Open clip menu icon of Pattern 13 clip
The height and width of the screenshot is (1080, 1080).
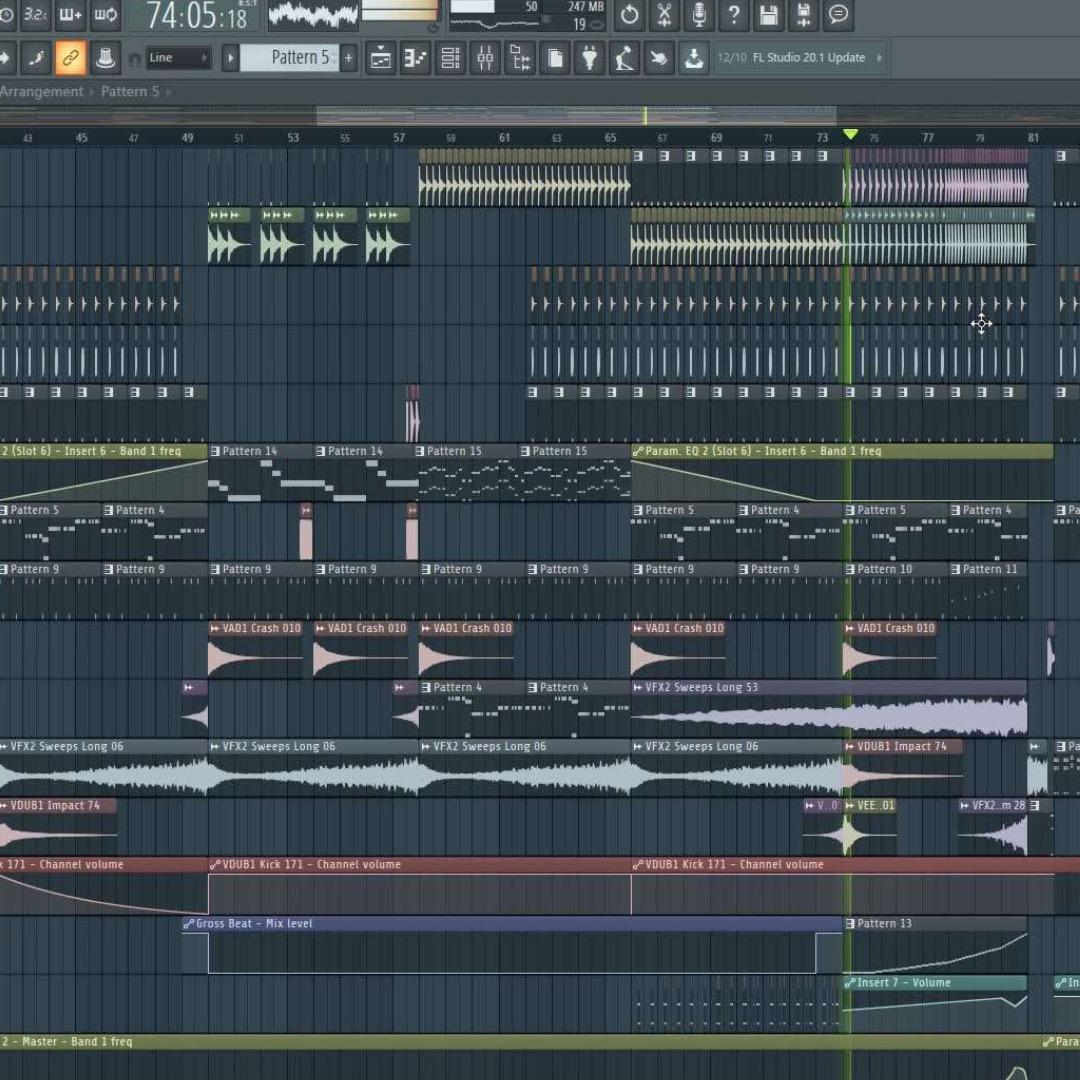[850, 924]
